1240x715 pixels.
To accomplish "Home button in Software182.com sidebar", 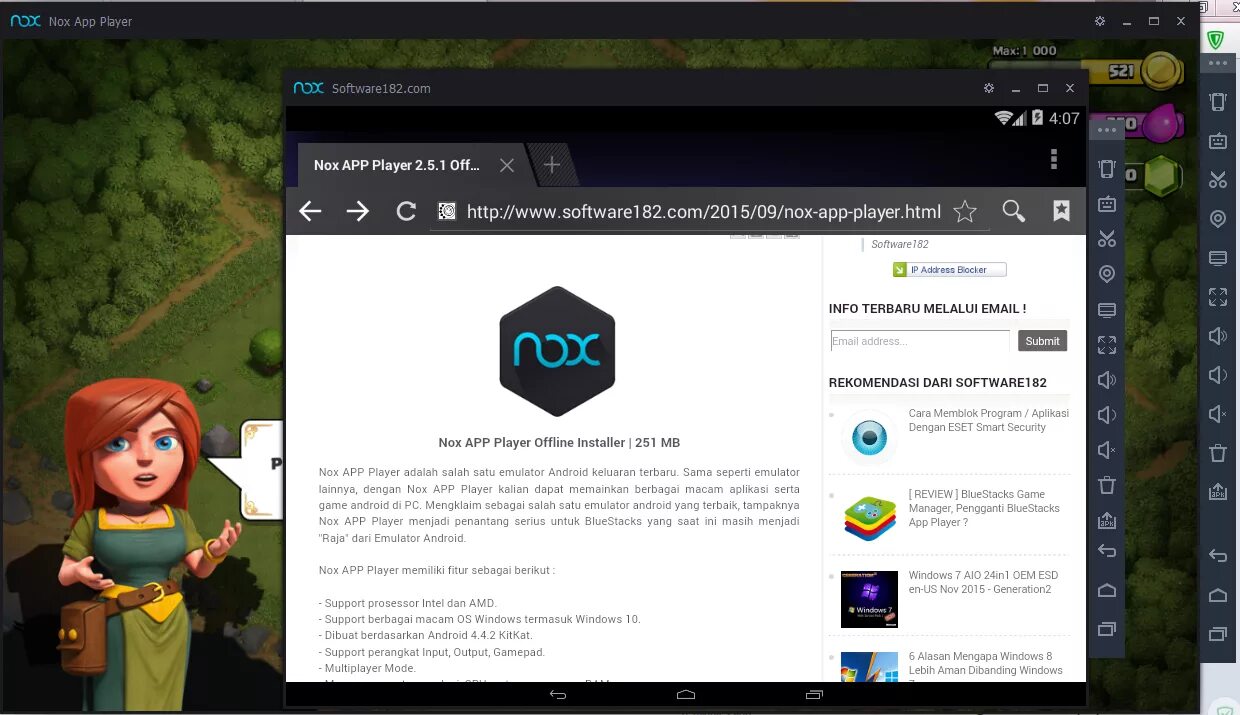I will pyautogui.click(x=1107, y=590).
